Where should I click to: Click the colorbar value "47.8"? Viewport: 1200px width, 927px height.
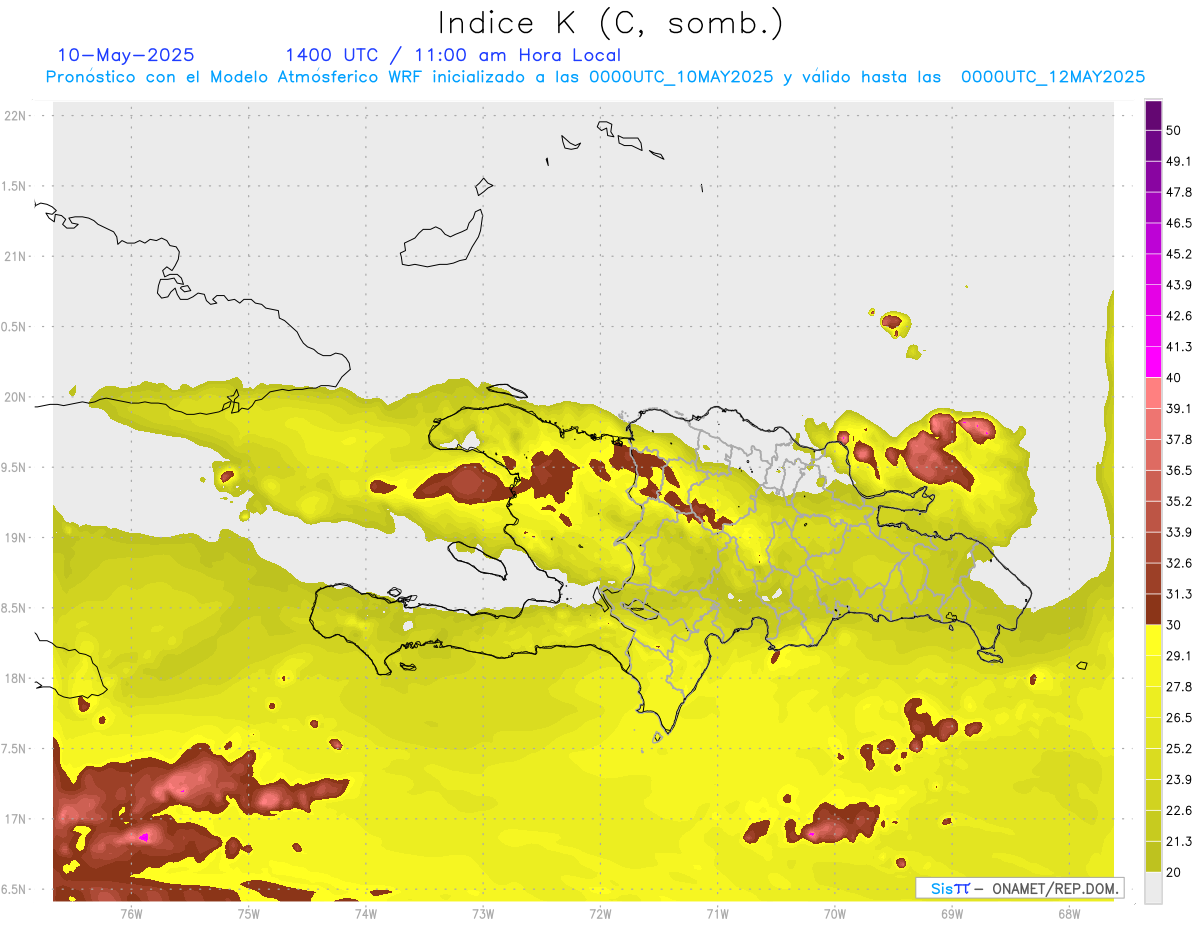click(x=1179, y=192)
